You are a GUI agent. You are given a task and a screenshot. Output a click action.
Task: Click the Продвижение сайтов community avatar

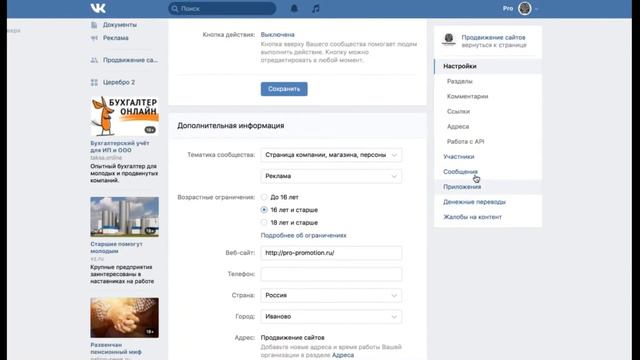click(449, 40)
